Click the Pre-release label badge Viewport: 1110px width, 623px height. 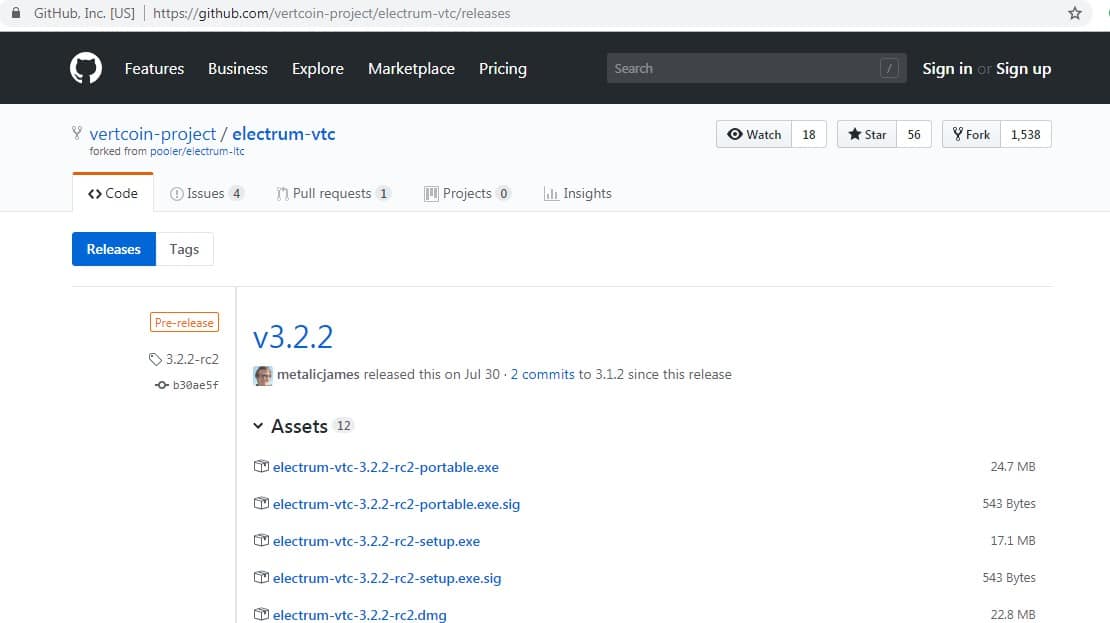pos(184,322)
